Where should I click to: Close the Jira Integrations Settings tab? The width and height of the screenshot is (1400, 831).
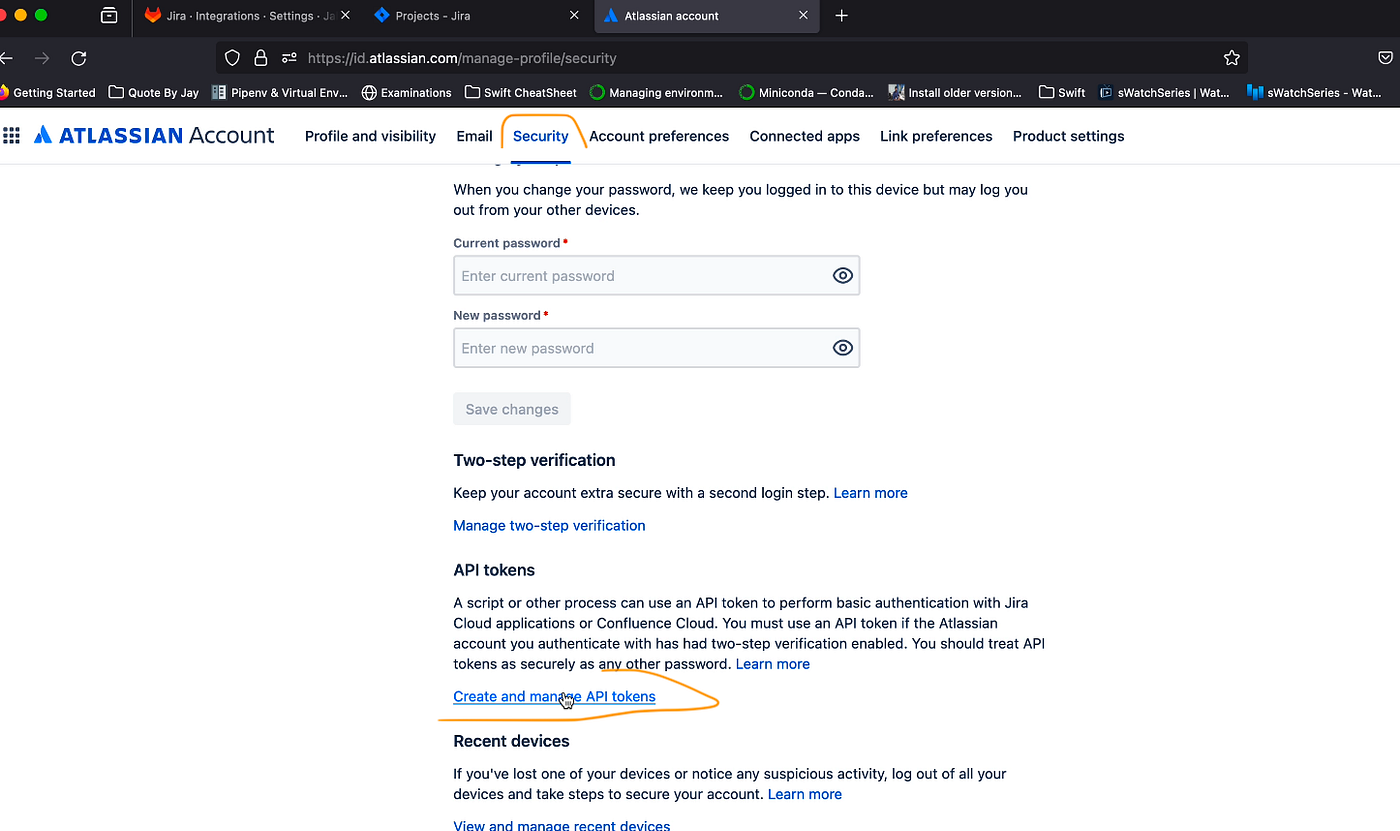[x=345, y=16]
